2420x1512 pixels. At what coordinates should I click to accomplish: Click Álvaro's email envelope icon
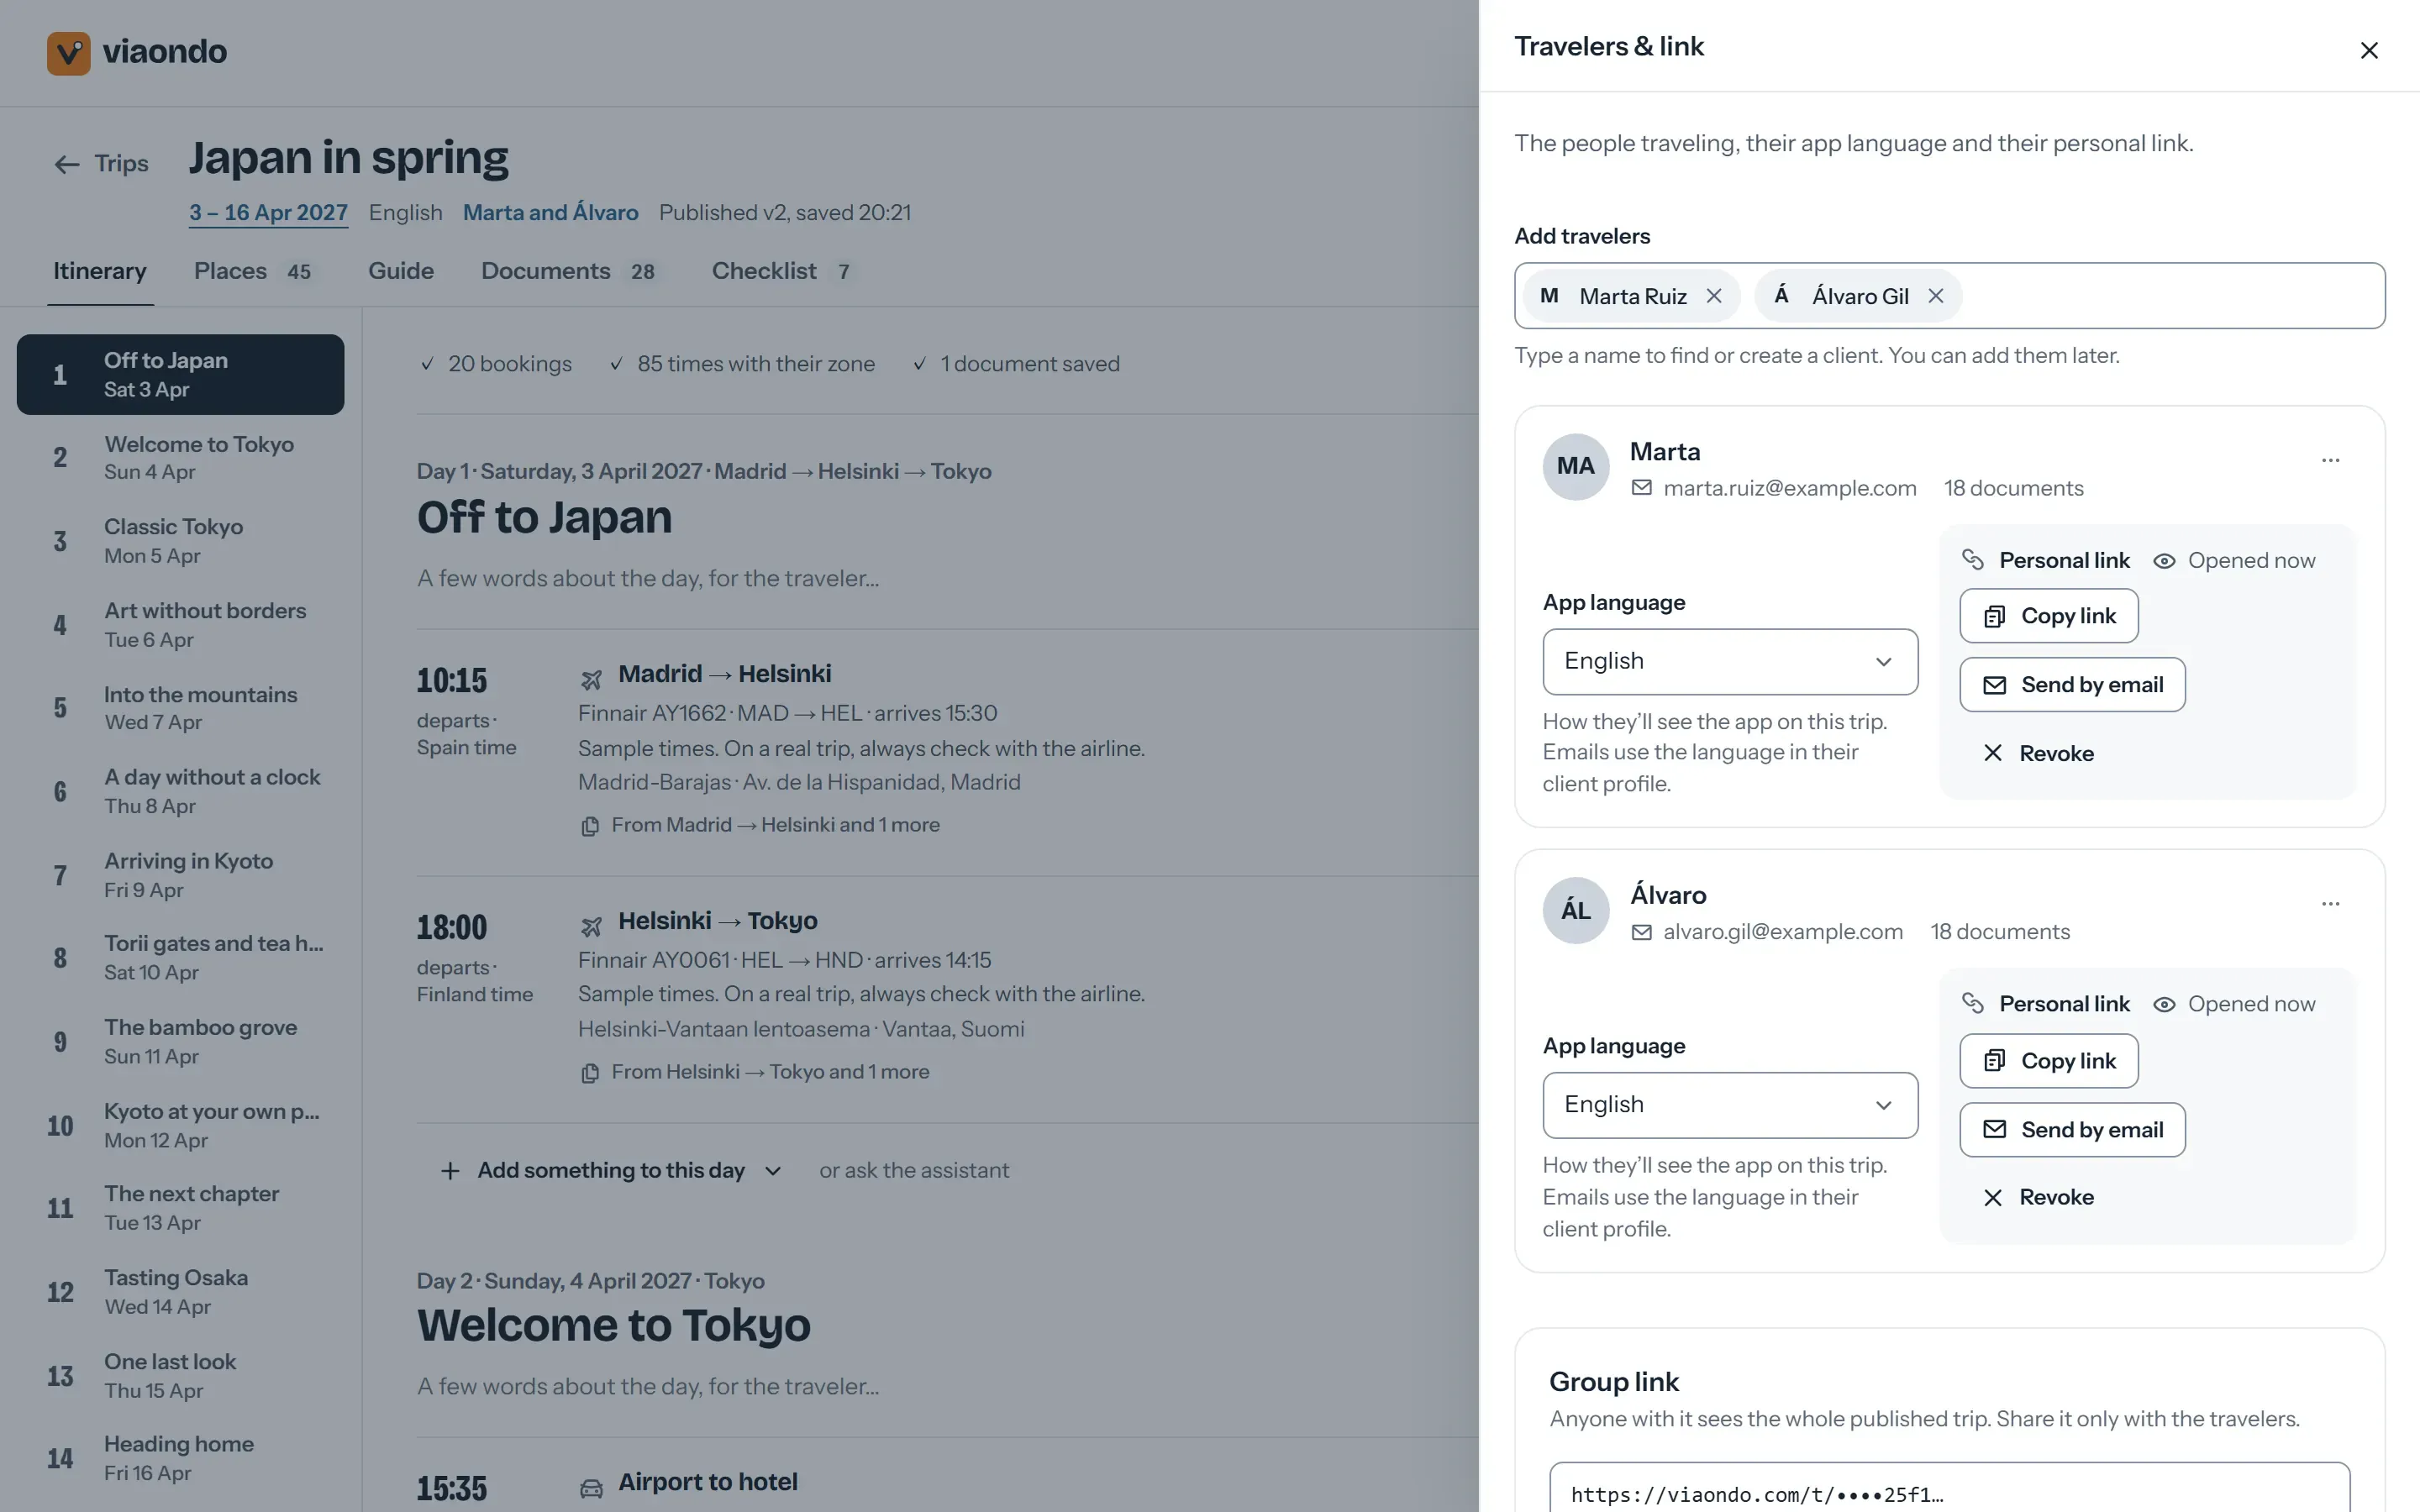click(1641, 932)
